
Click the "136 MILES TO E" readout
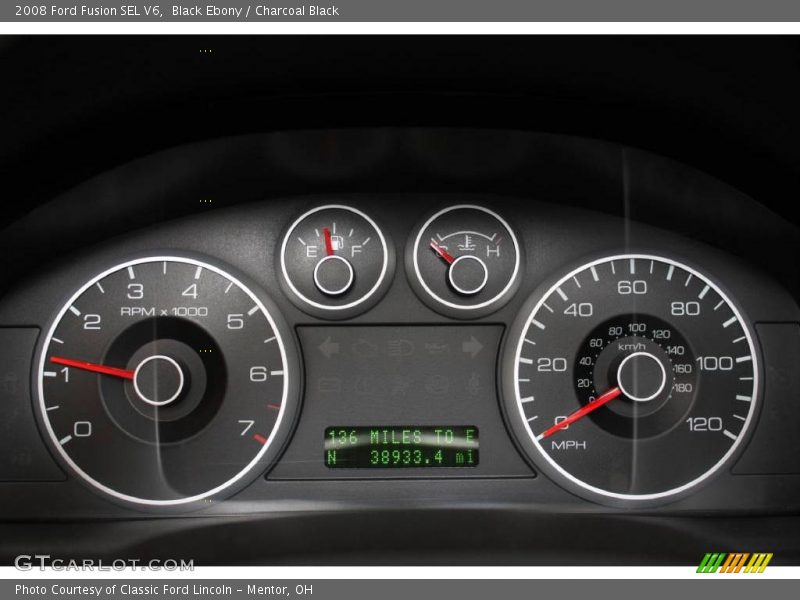coord(402,437)
